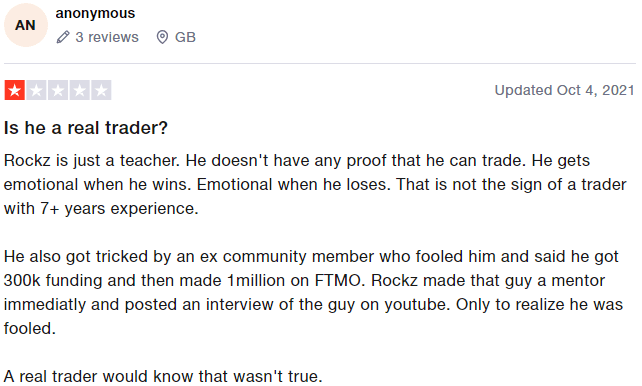Click the line A real trader would know
Viewport: 642px width, 386px height.
coord(163,376)
